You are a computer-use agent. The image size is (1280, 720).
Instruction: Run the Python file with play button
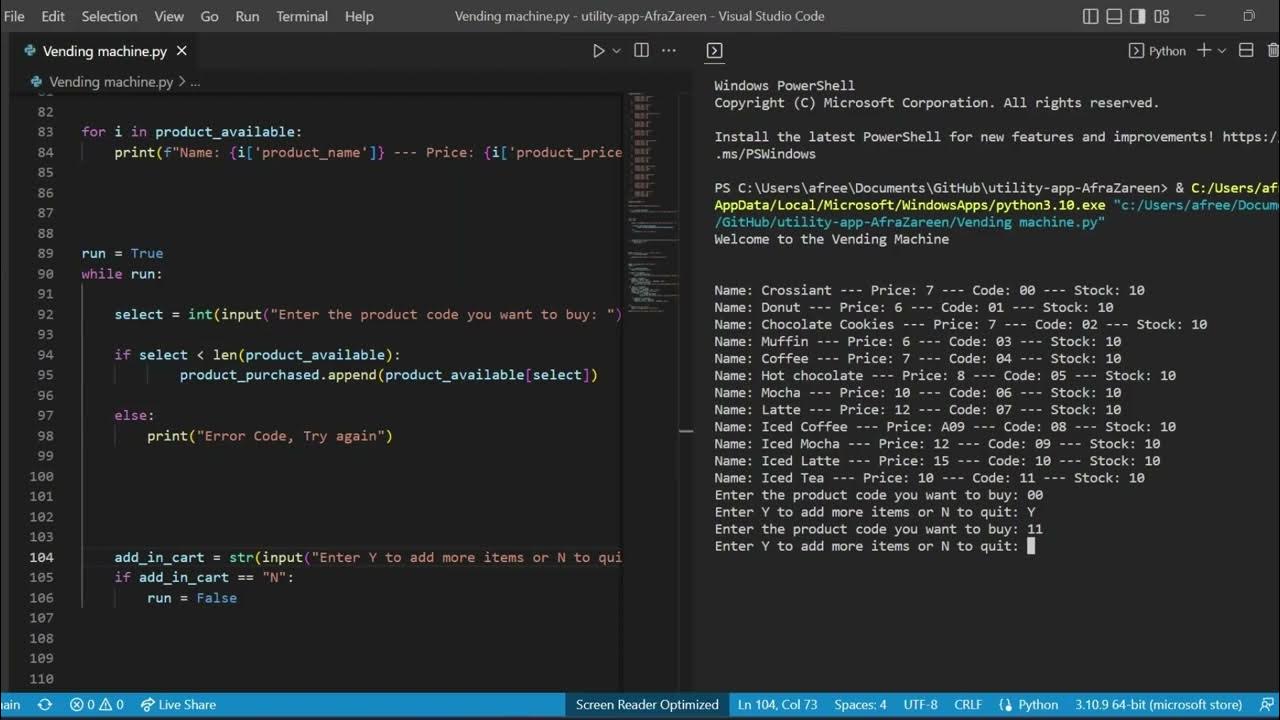point(598,51)
